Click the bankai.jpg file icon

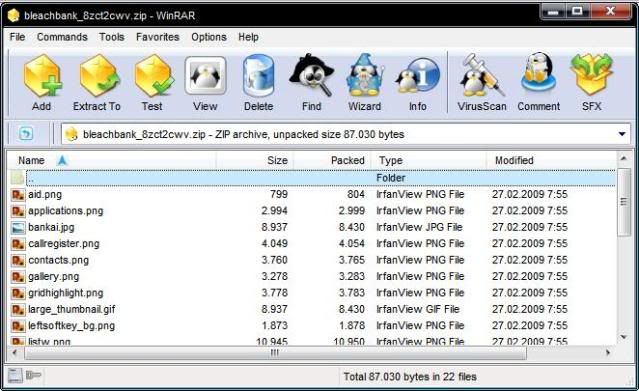coord(18,228)
